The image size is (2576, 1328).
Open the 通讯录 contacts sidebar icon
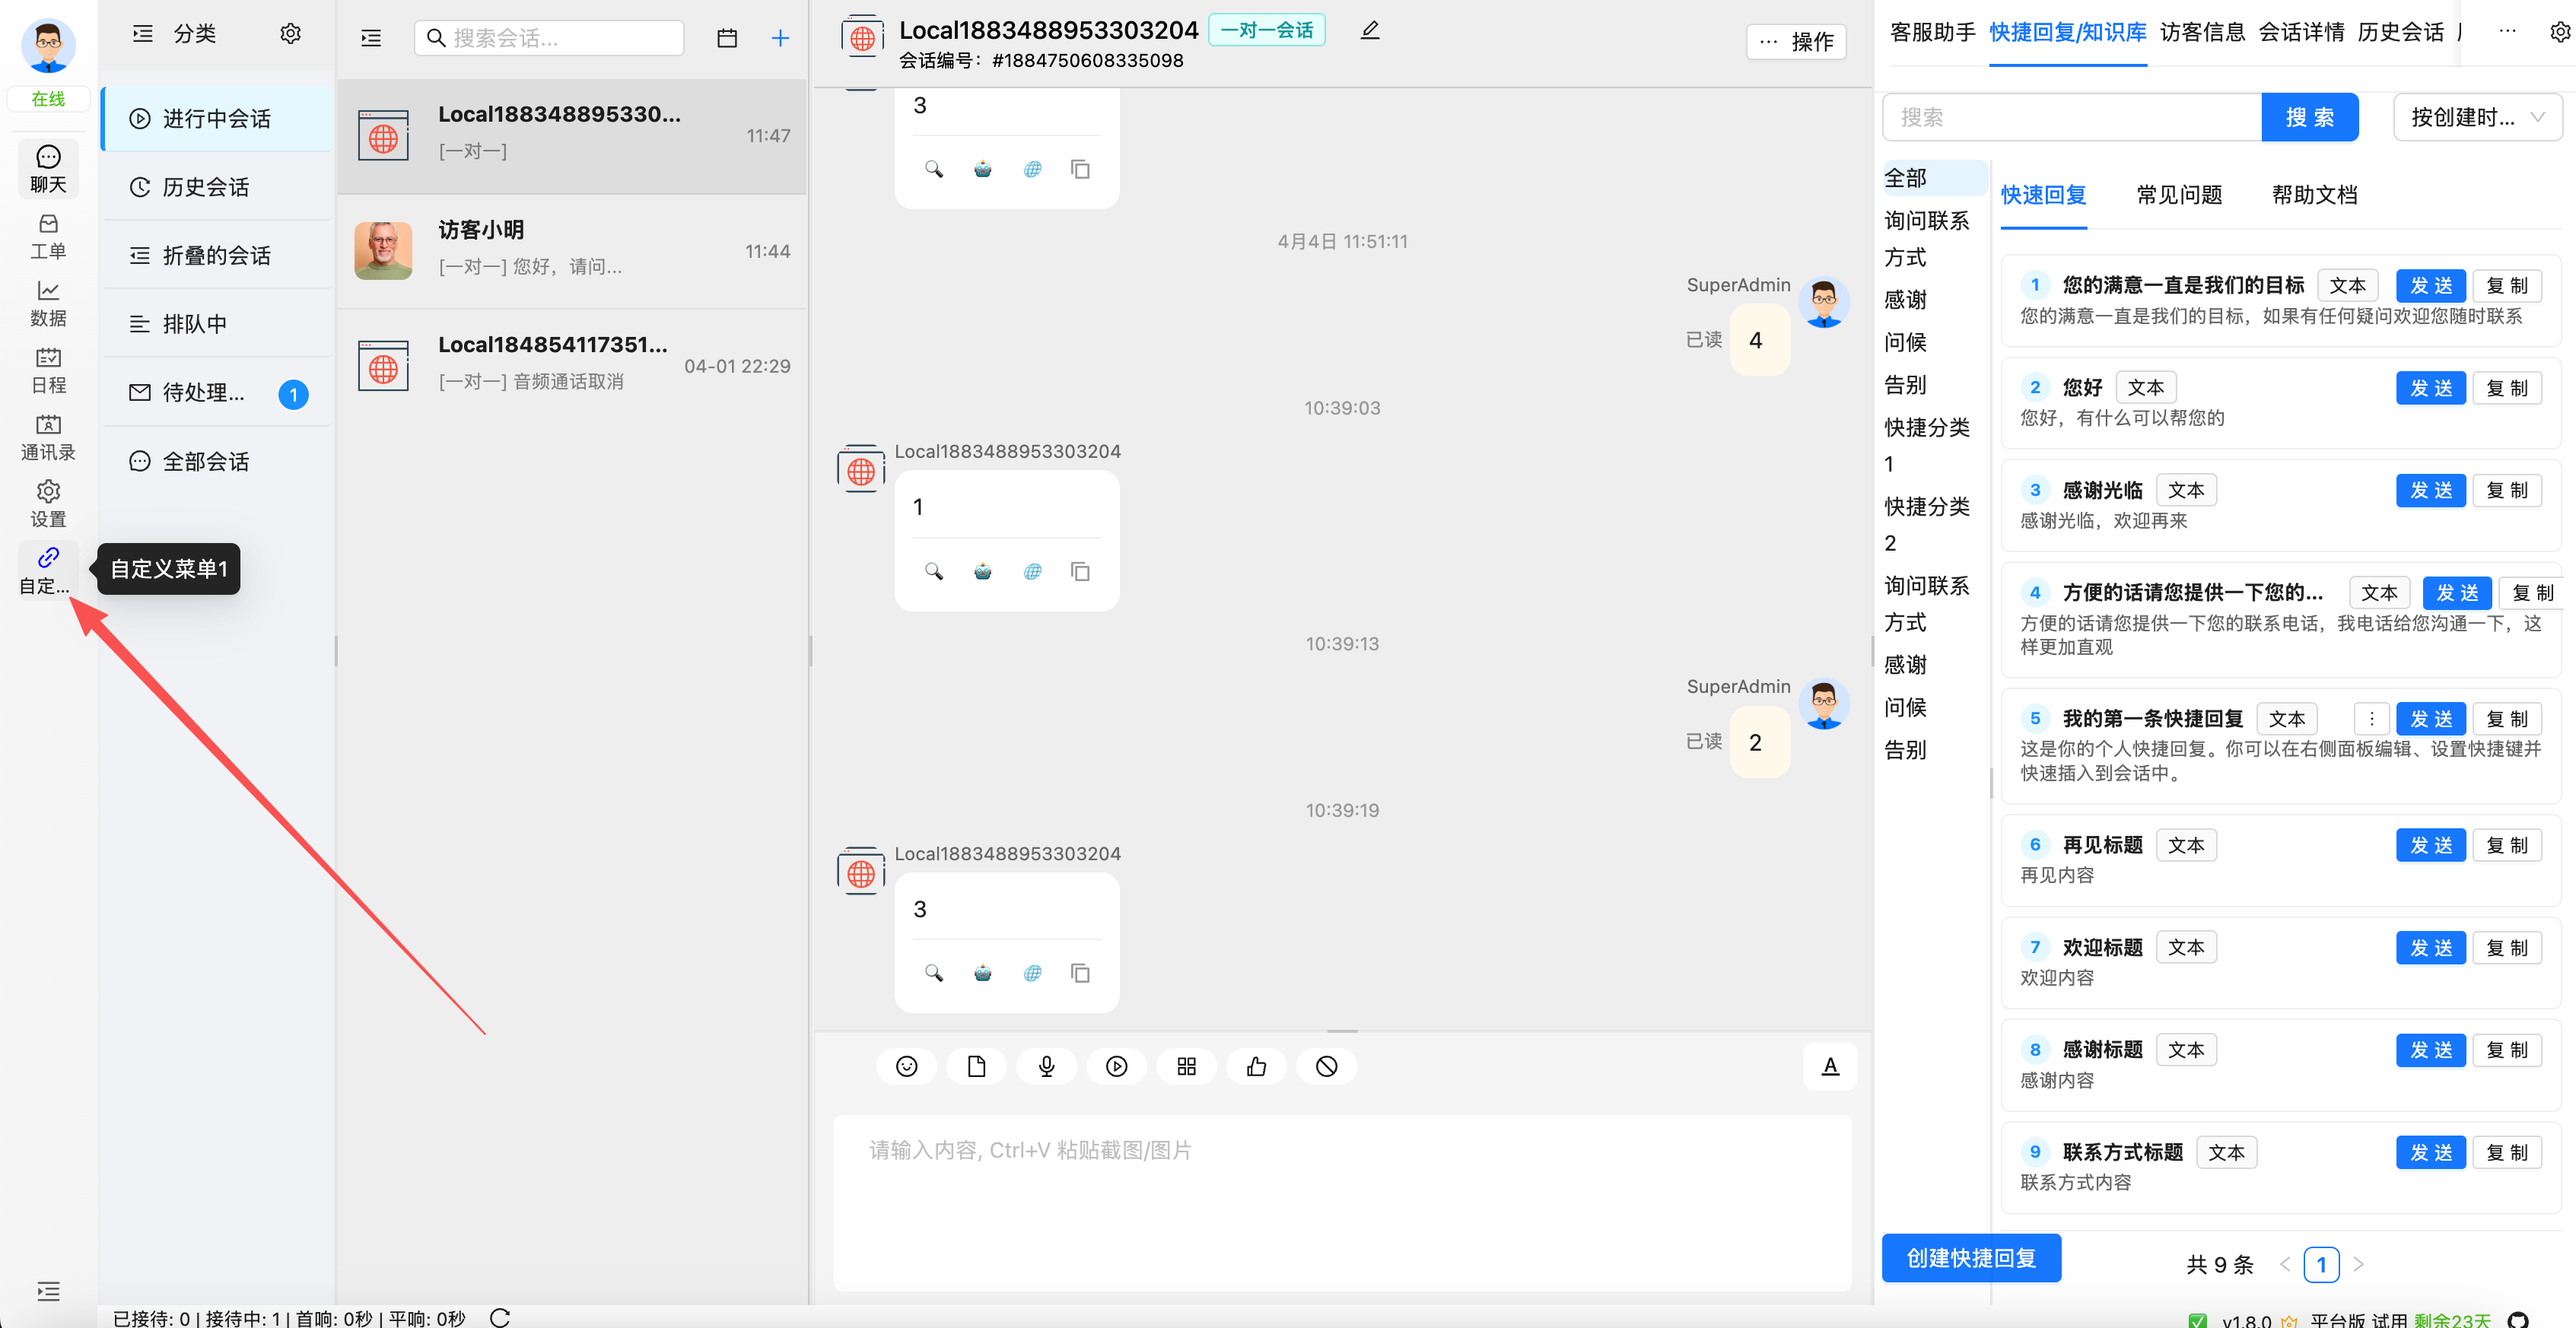coord(48,437)
